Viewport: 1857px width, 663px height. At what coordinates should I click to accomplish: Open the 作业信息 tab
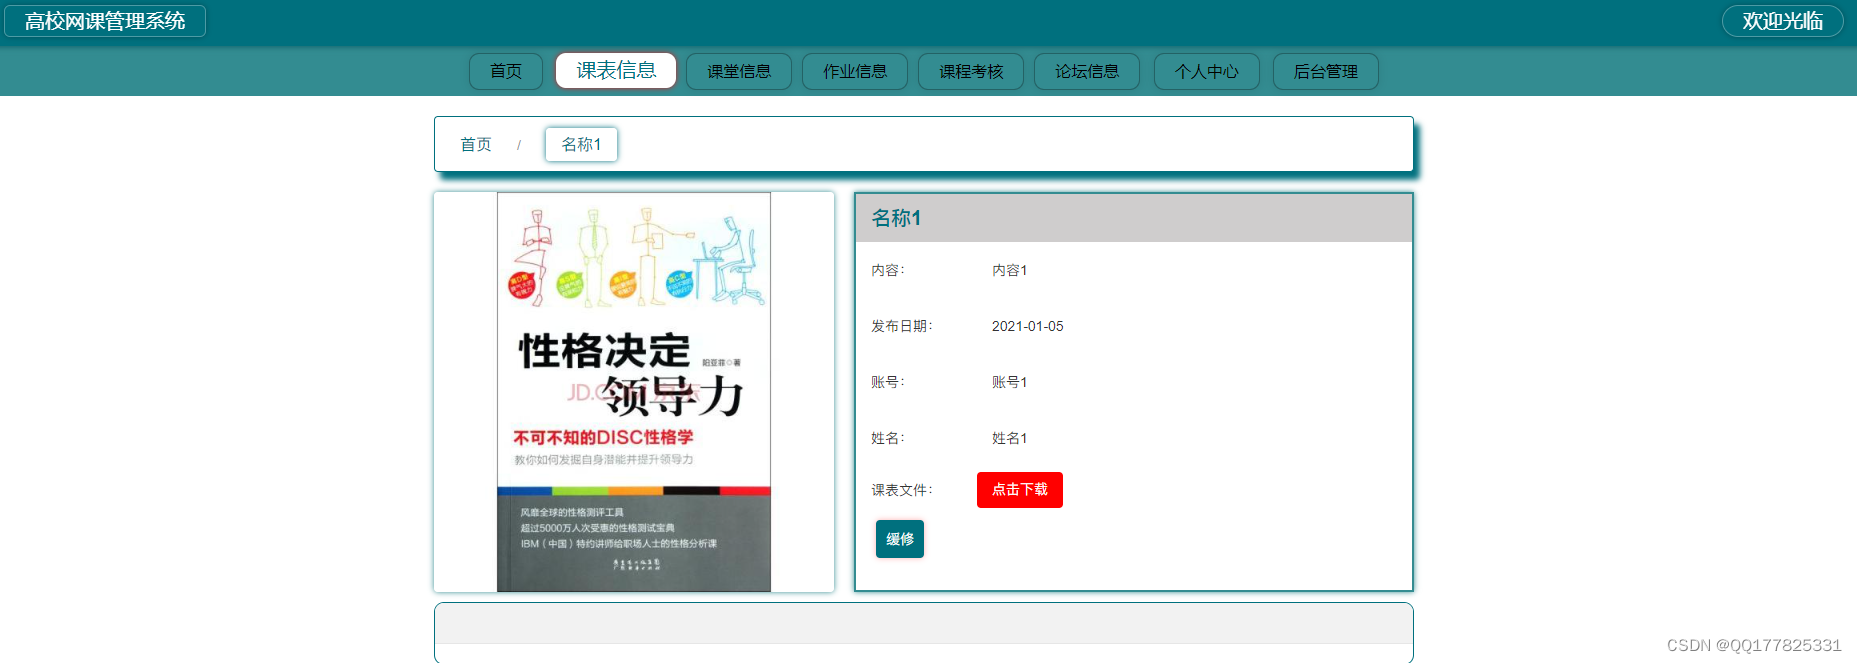point(855,71)
